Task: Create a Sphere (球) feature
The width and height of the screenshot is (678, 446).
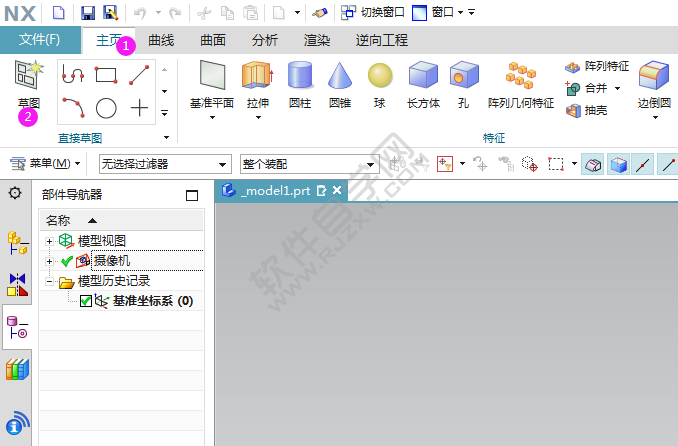Action: 380,84
